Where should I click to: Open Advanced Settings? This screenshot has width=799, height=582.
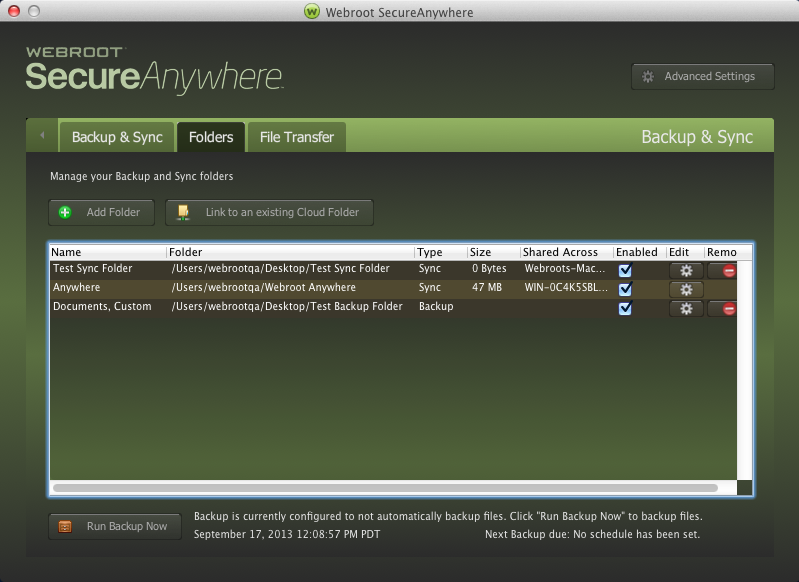click(x=703, y=76)
